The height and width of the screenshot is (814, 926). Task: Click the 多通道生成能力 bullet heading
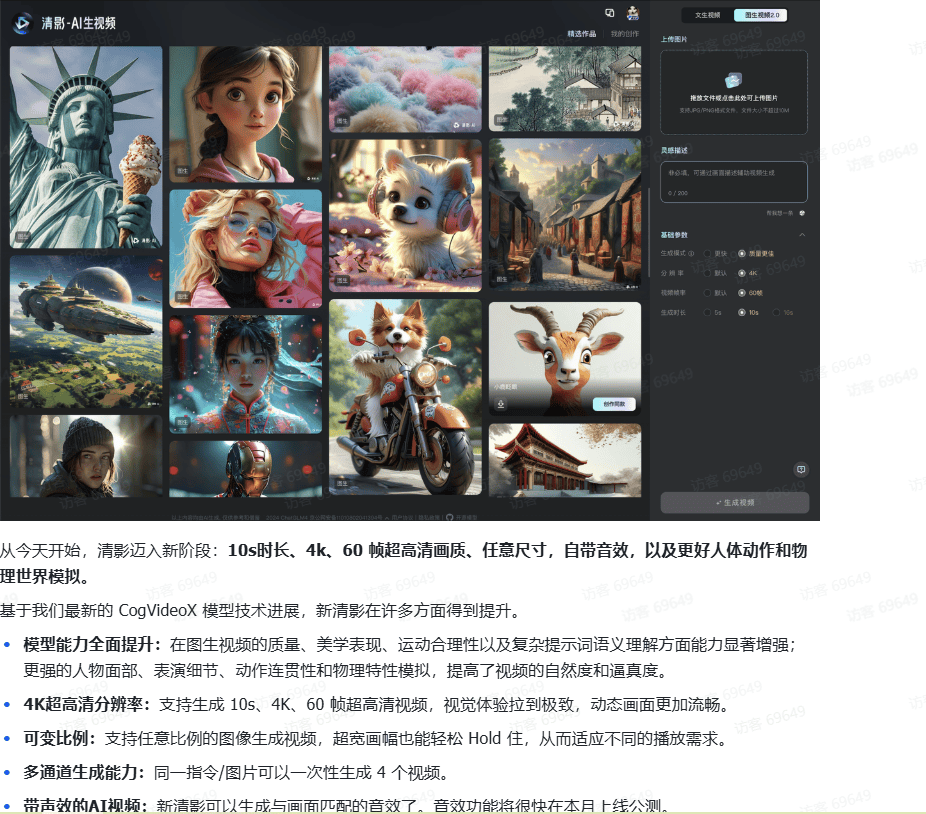(84, 772)
